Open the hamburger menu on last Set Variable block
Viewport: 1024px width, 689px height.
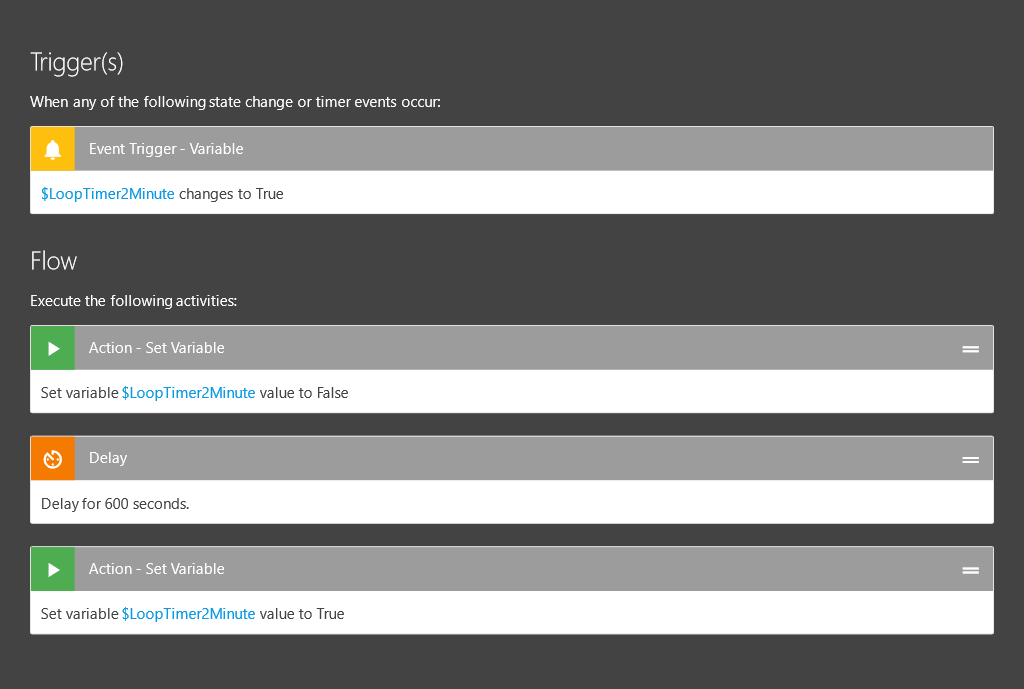click(969, 569)
